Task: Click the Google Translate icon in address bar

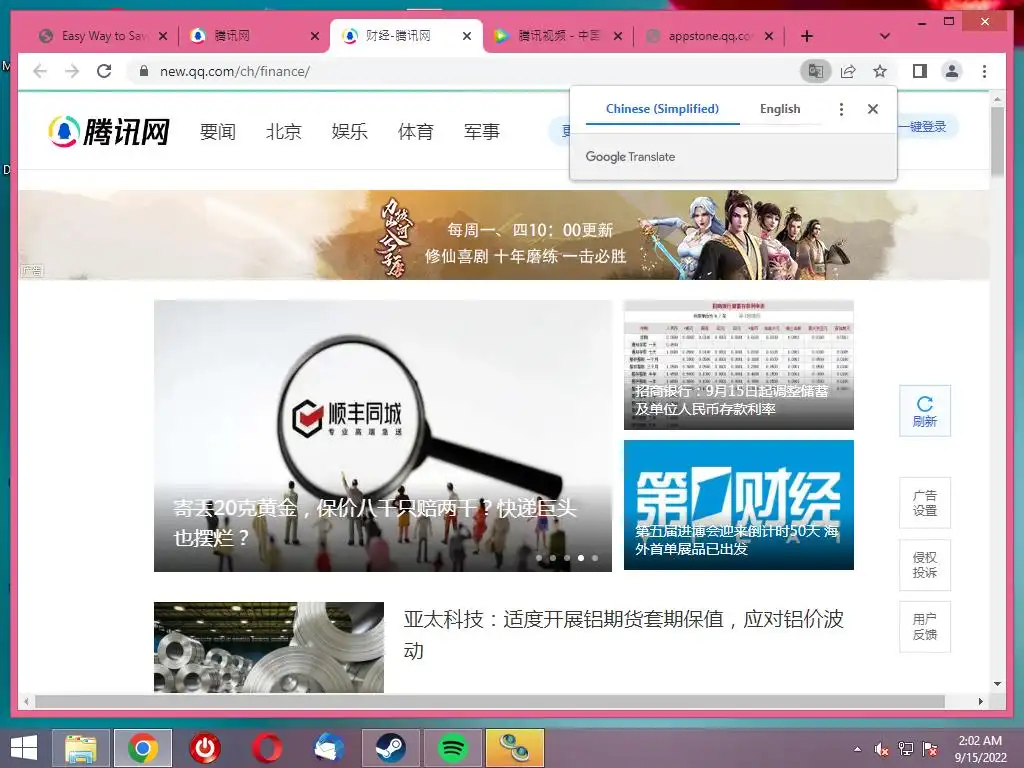Action: click(x=815, y=71)
